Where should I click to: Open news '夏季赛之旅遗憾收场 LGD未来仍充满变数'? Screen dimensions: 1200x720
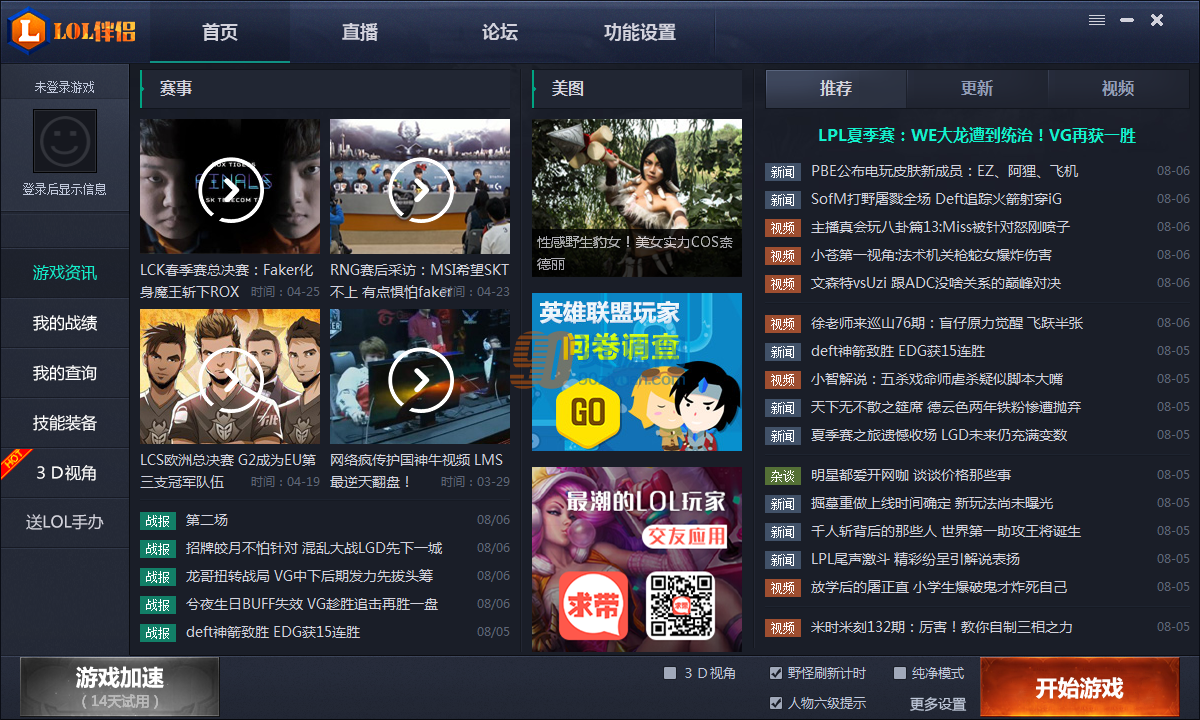(x=939, y=436)
